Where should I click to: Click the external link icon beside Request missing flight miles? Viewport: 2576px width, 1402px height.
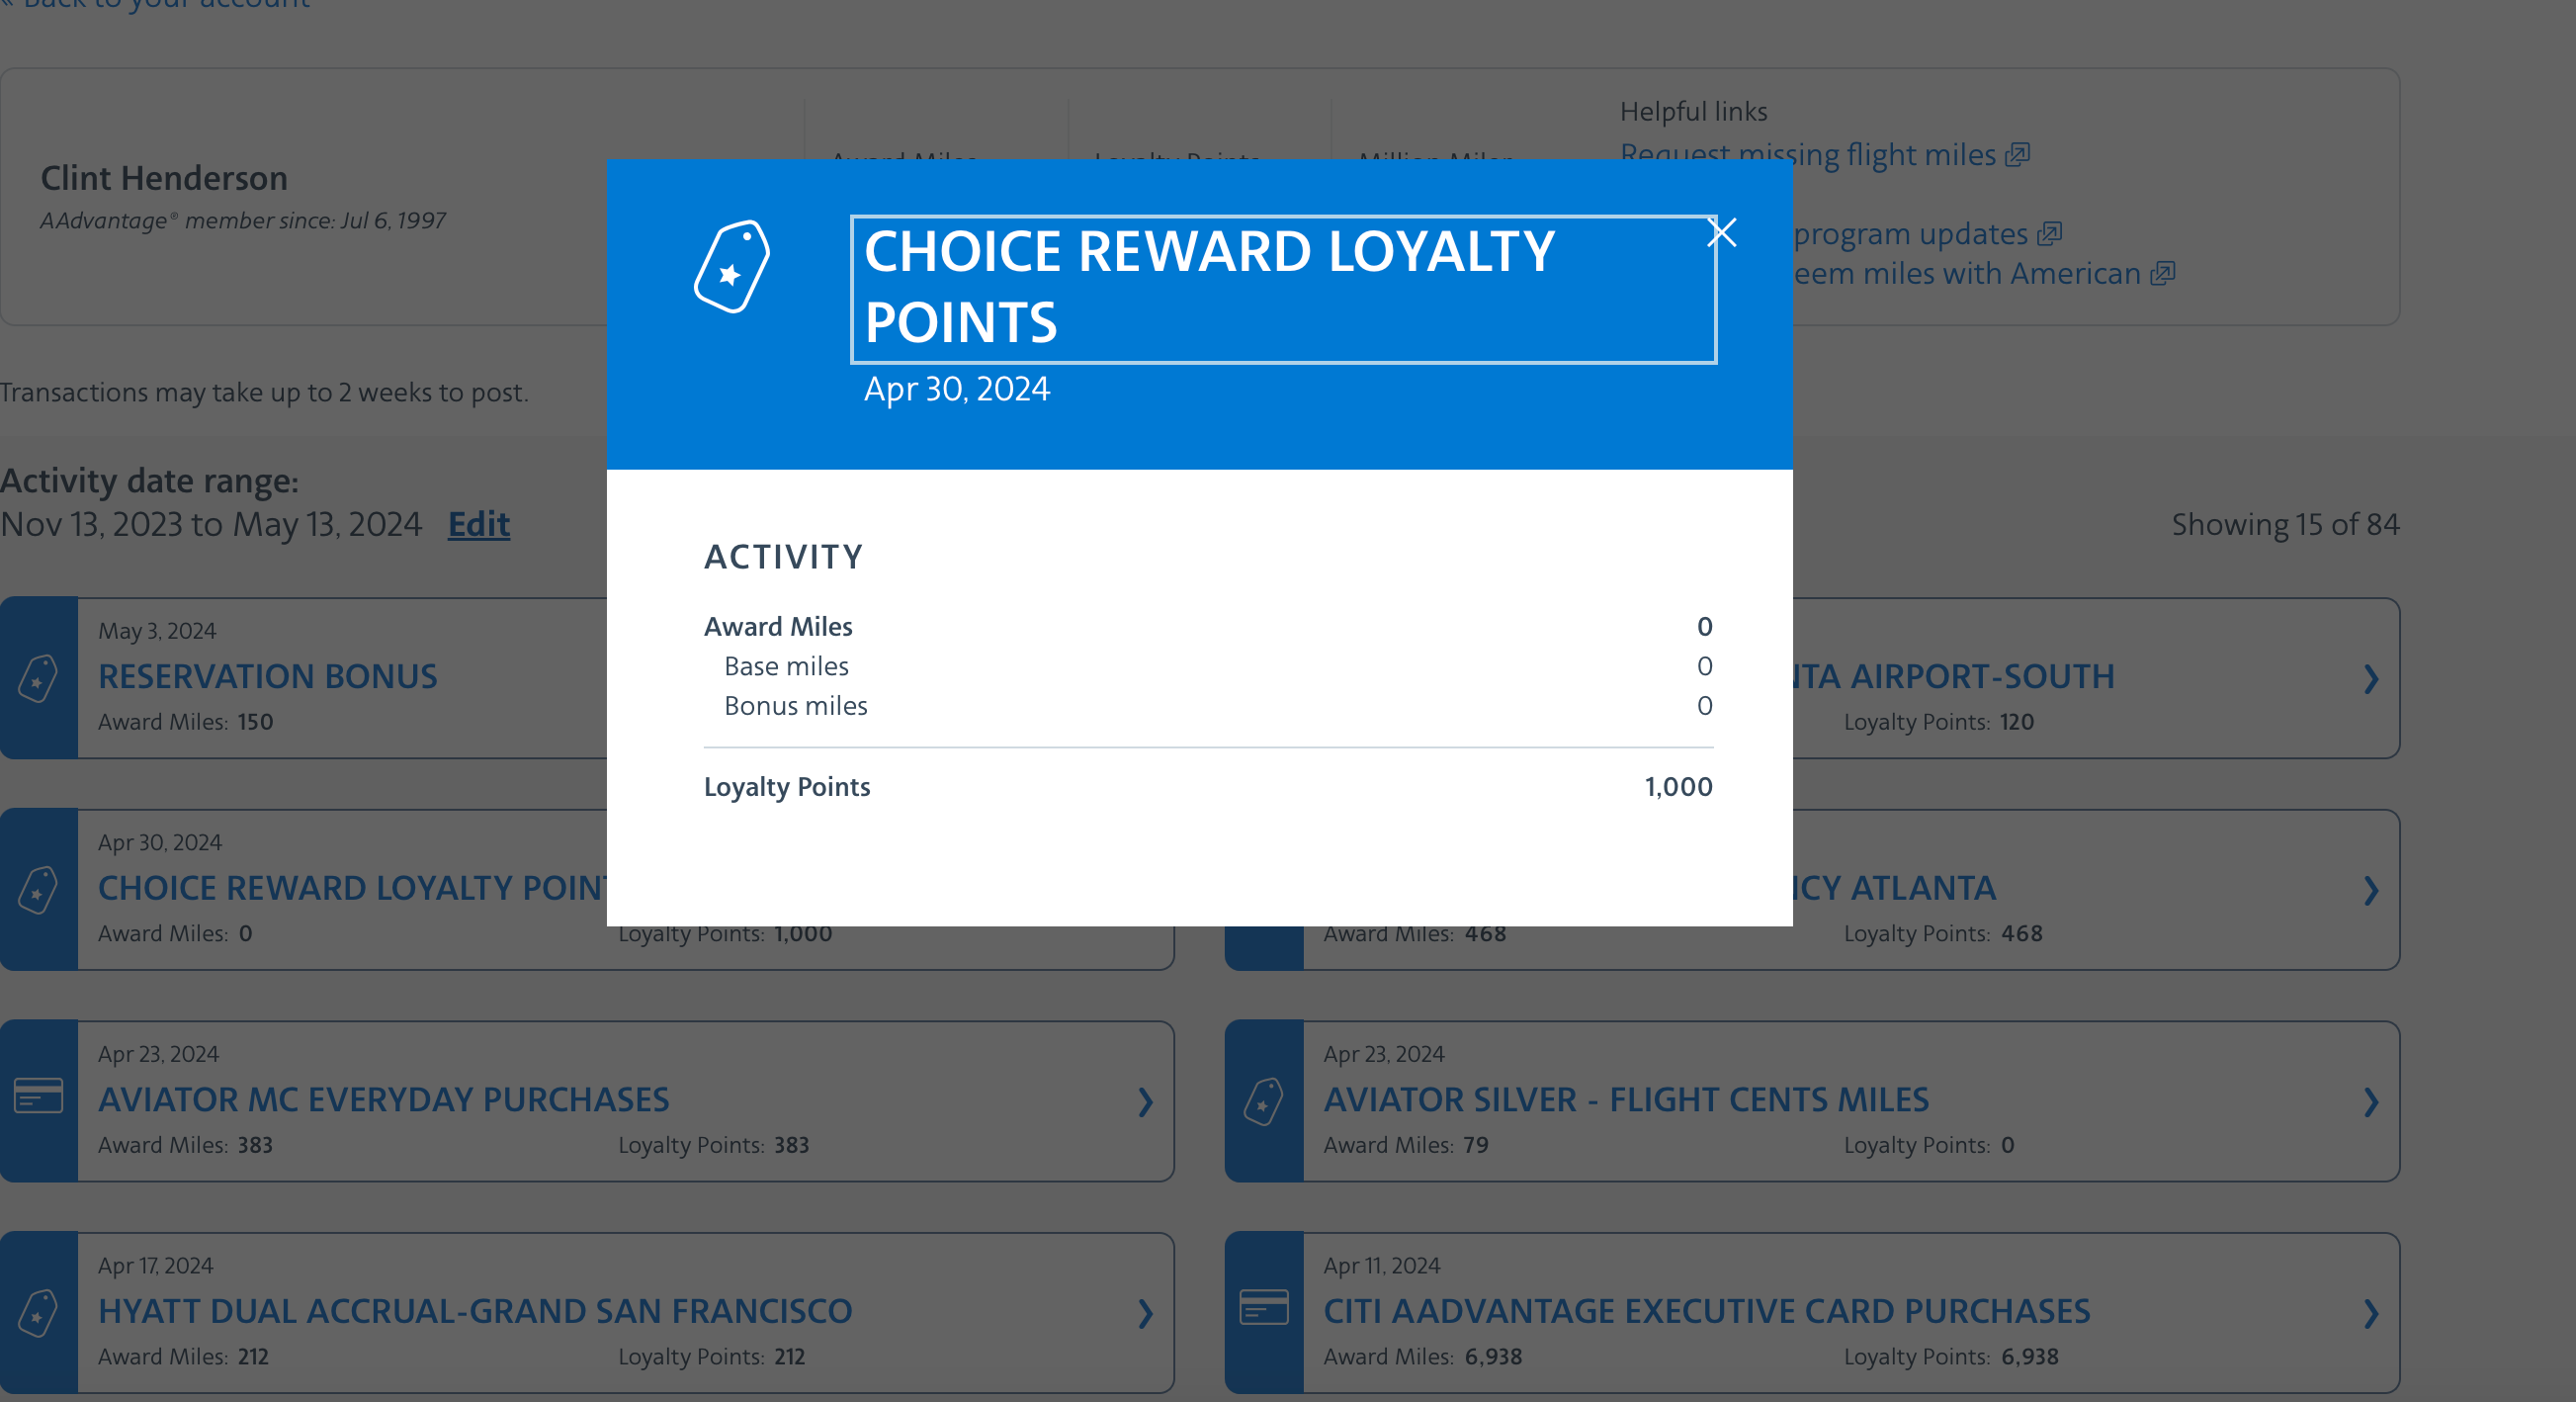pos(2019,155)
